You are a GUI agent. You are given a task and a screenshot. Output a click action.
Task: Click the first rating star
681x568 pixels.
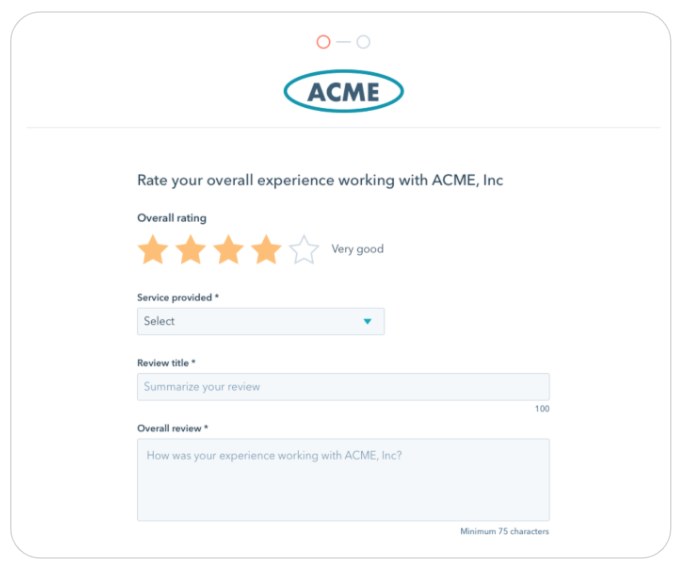point(153,250)
